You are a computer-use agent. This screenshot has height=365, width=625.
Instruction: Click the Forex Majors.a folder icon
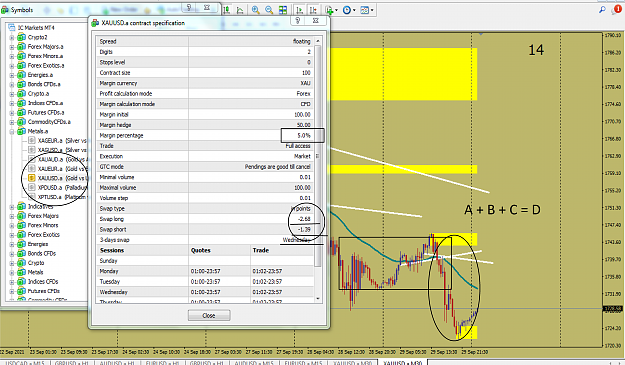pyautogui.click(x=22, y=47)
